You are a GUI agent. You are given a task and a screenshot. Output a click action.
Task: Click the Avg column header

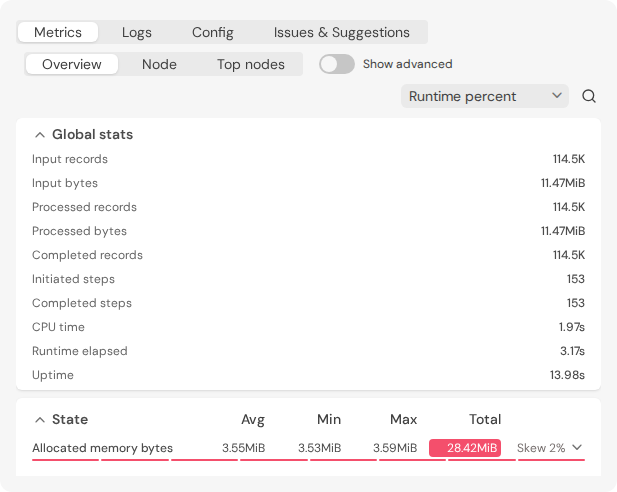(x=253, y=420)
